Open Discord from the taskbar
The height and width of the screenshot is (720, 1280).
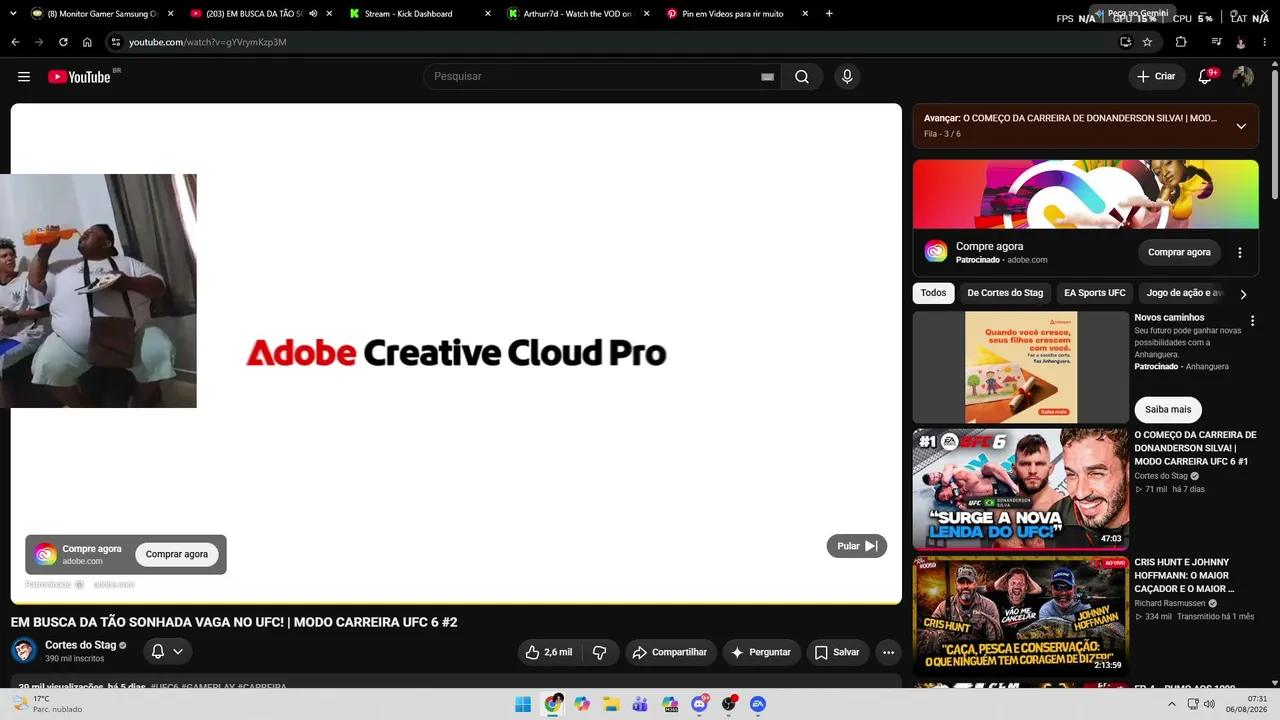coord(700,704)
